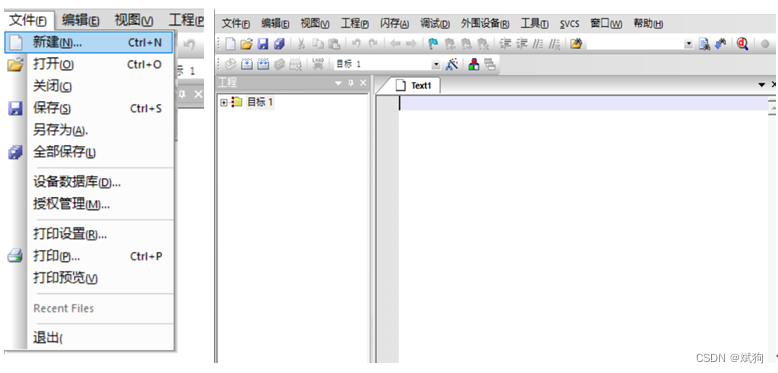Click the 目标 1 target combo box
Screen dimensions: 778x373
click(388, 64)
